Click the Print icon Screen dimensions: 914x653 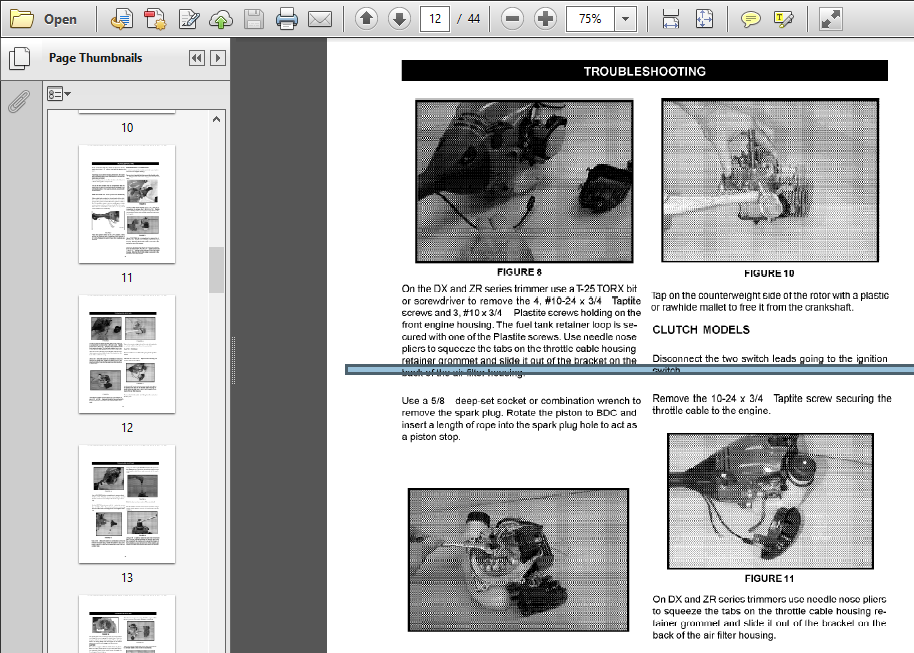coord(287,19)
